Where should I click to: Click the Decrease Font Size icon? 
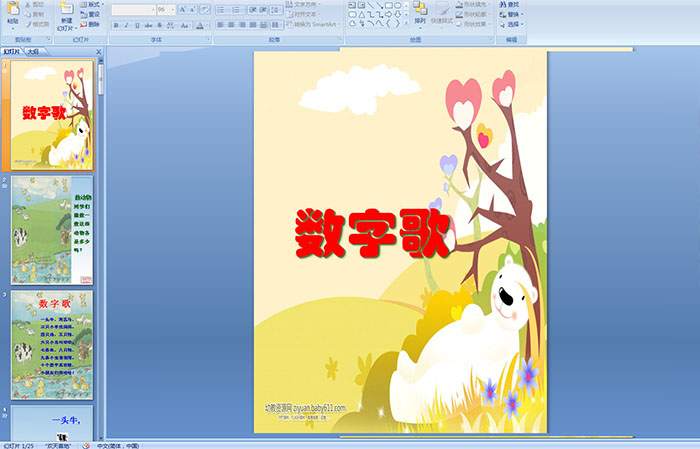193,10
